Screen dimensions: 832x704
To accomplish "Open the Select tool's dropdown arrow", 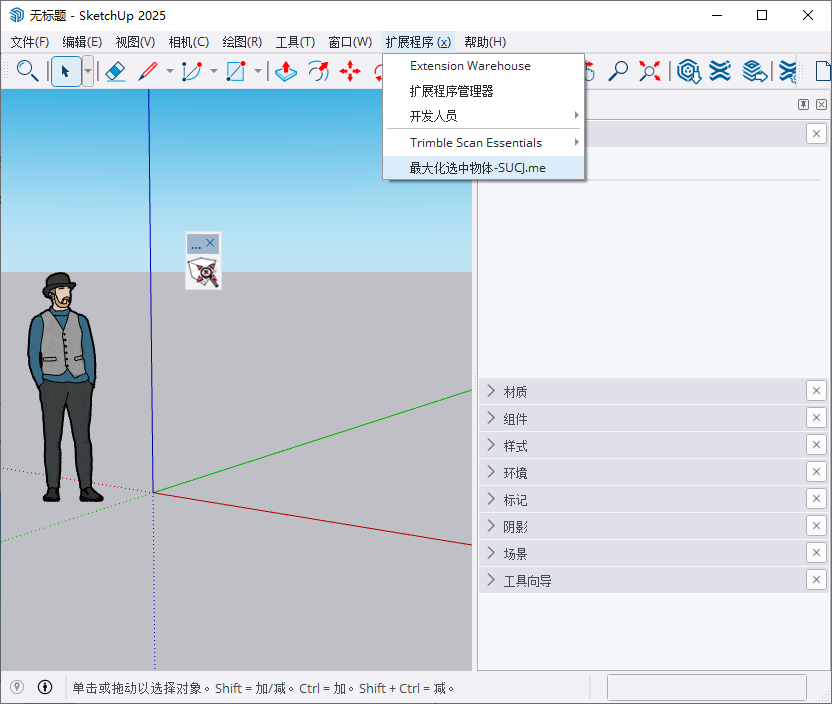I will (x=86, y=71).
